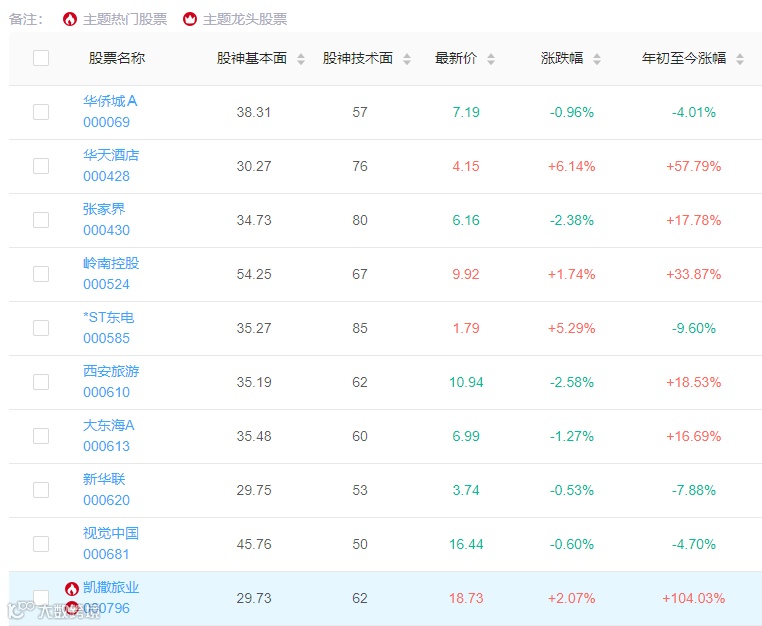Sort by 最新价 column arrows
This screenshot has width=762, height=626.
pyautogui.click(x=491, y=59)
